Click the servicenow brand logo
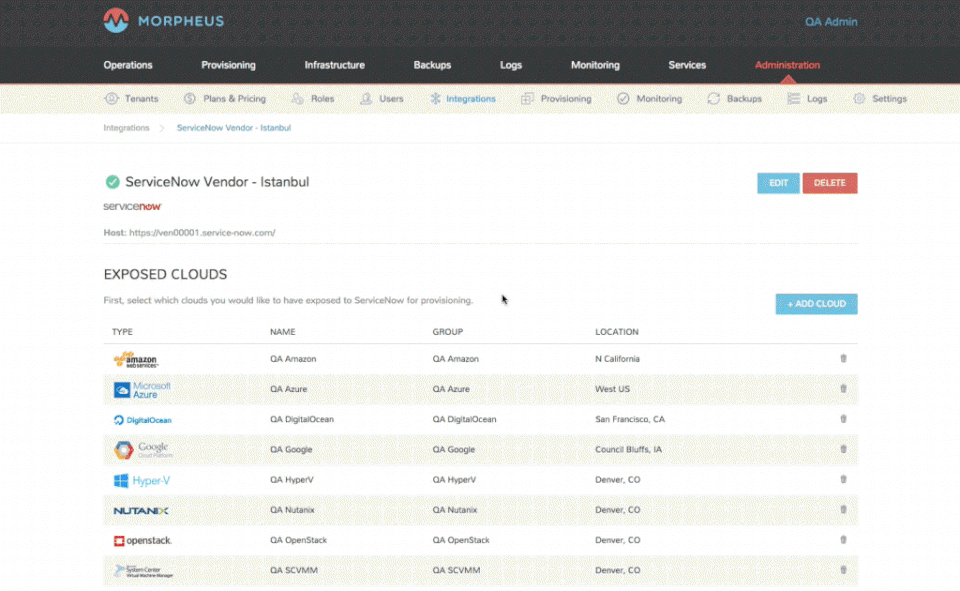Viewport: 960px width, 591px height. pyautogui.click(x=132, y=206)
